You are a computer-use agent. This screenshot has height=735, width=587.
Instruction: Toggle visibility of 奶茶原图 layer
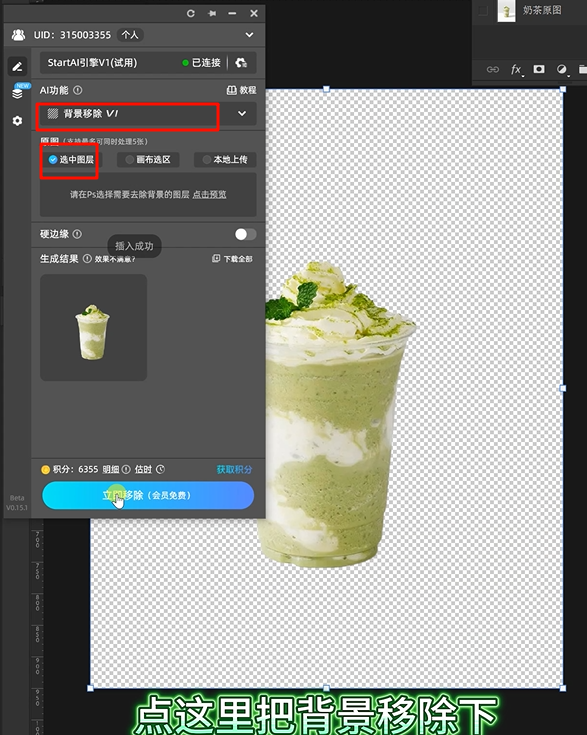tap(482, 10)
